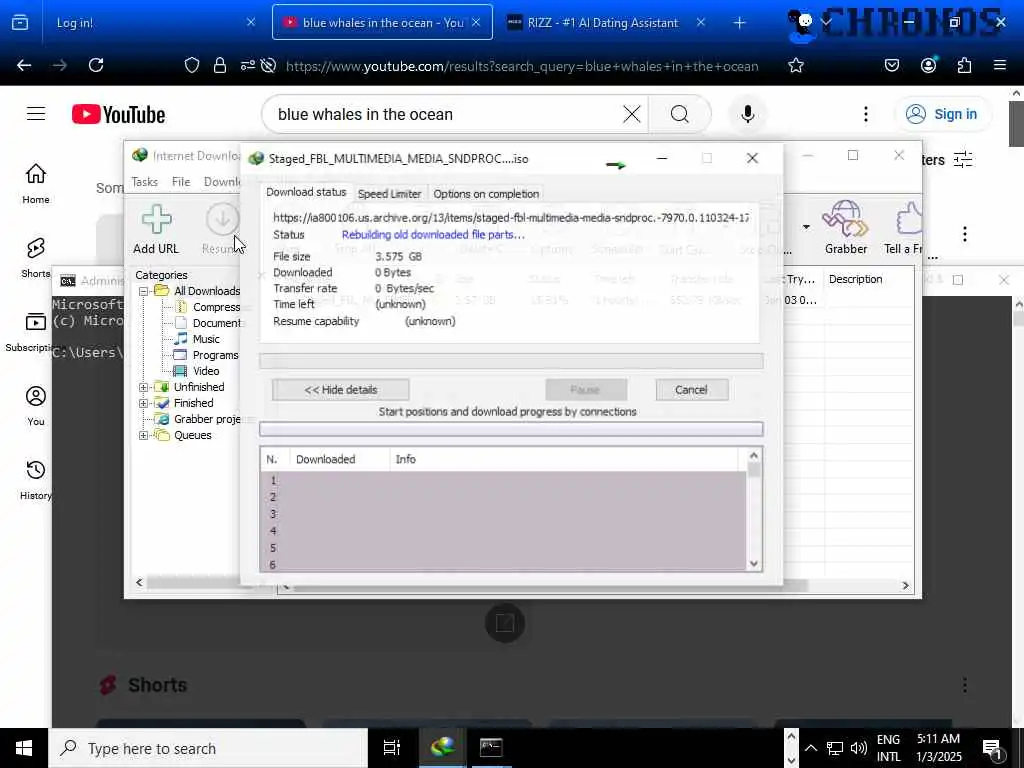Open the Grabber tool in IDM
The height and width of the screenshot is (768, 1024).
pos(846,229)
